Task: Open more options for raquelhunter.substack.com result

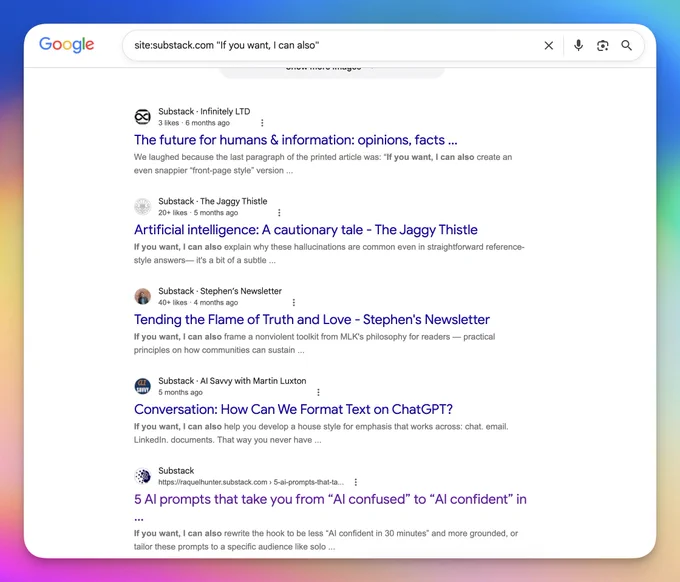Action: pyautogui.click(x=356, y=482)
